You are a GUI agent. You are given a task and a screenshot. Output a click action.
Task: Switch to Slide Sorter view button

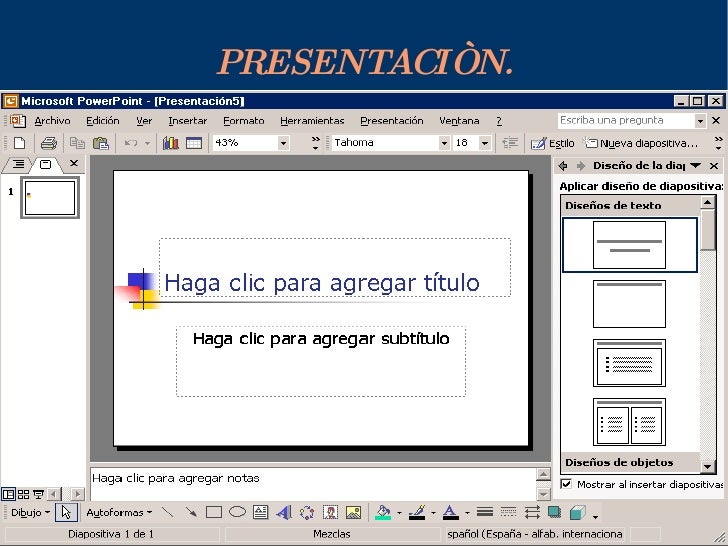(23, 494)
